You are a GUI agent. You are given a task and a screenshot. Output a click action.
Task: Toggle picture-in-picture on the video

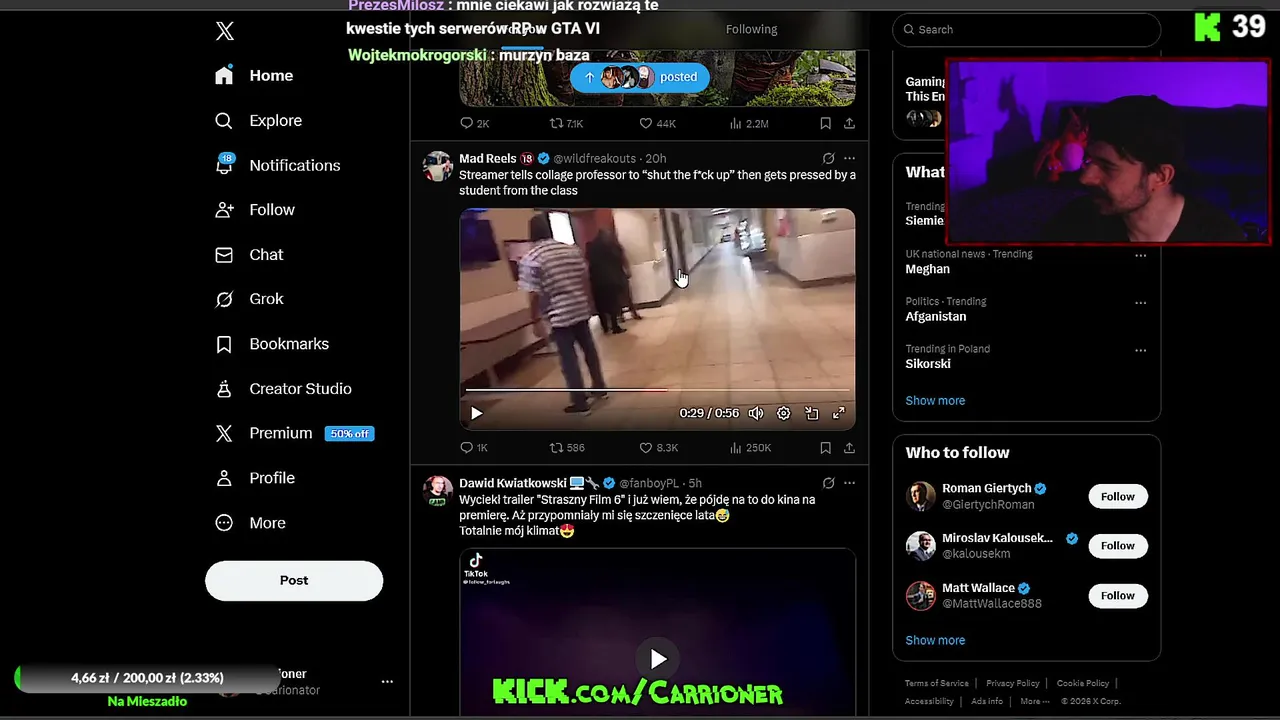coord(811,413)
